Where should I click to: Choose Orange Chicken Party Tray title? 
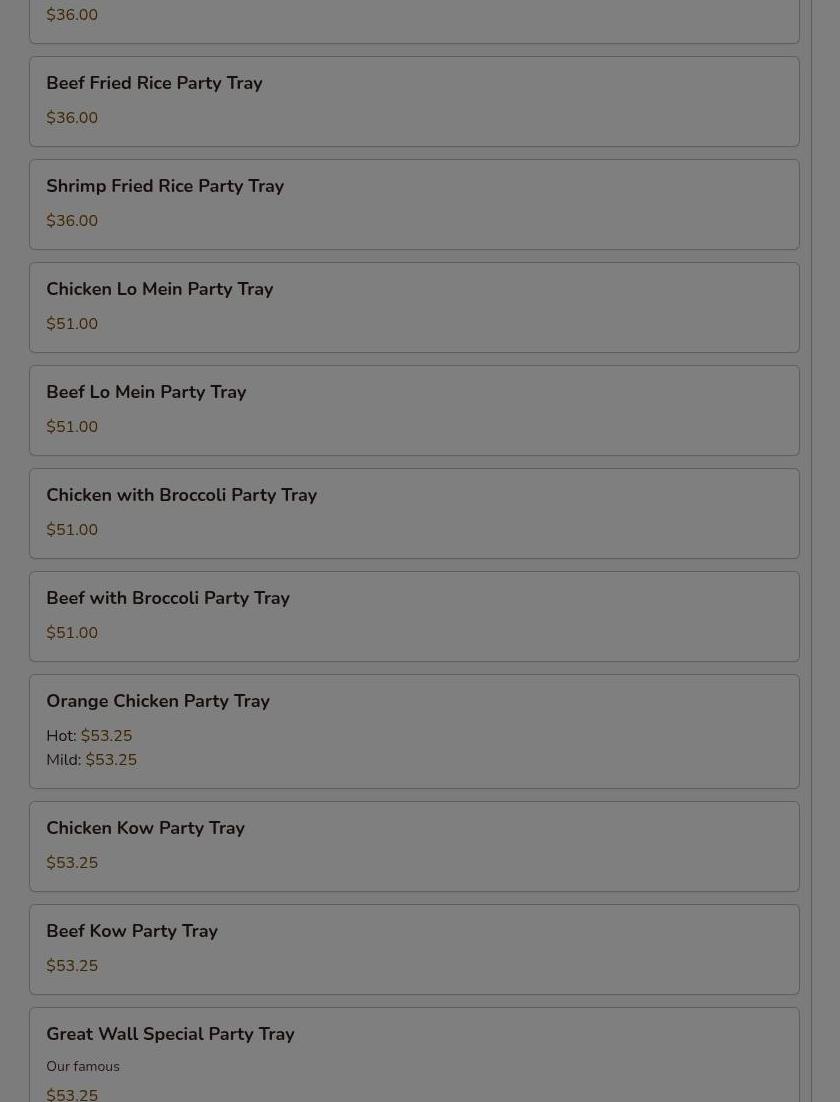158,701
